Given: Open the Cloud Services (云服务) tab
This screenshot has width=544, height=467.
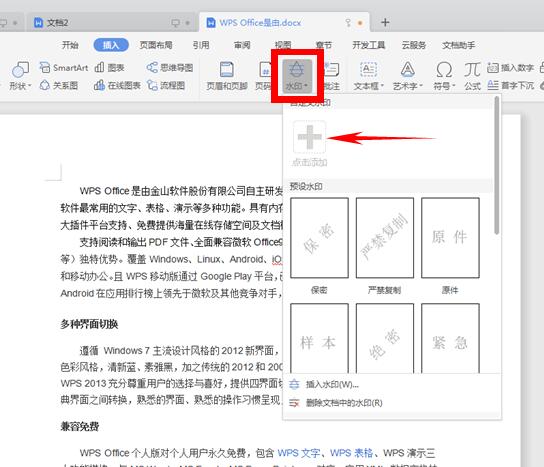Looking at the screenshot, I should pyautogui.click(x=414, y=45).
